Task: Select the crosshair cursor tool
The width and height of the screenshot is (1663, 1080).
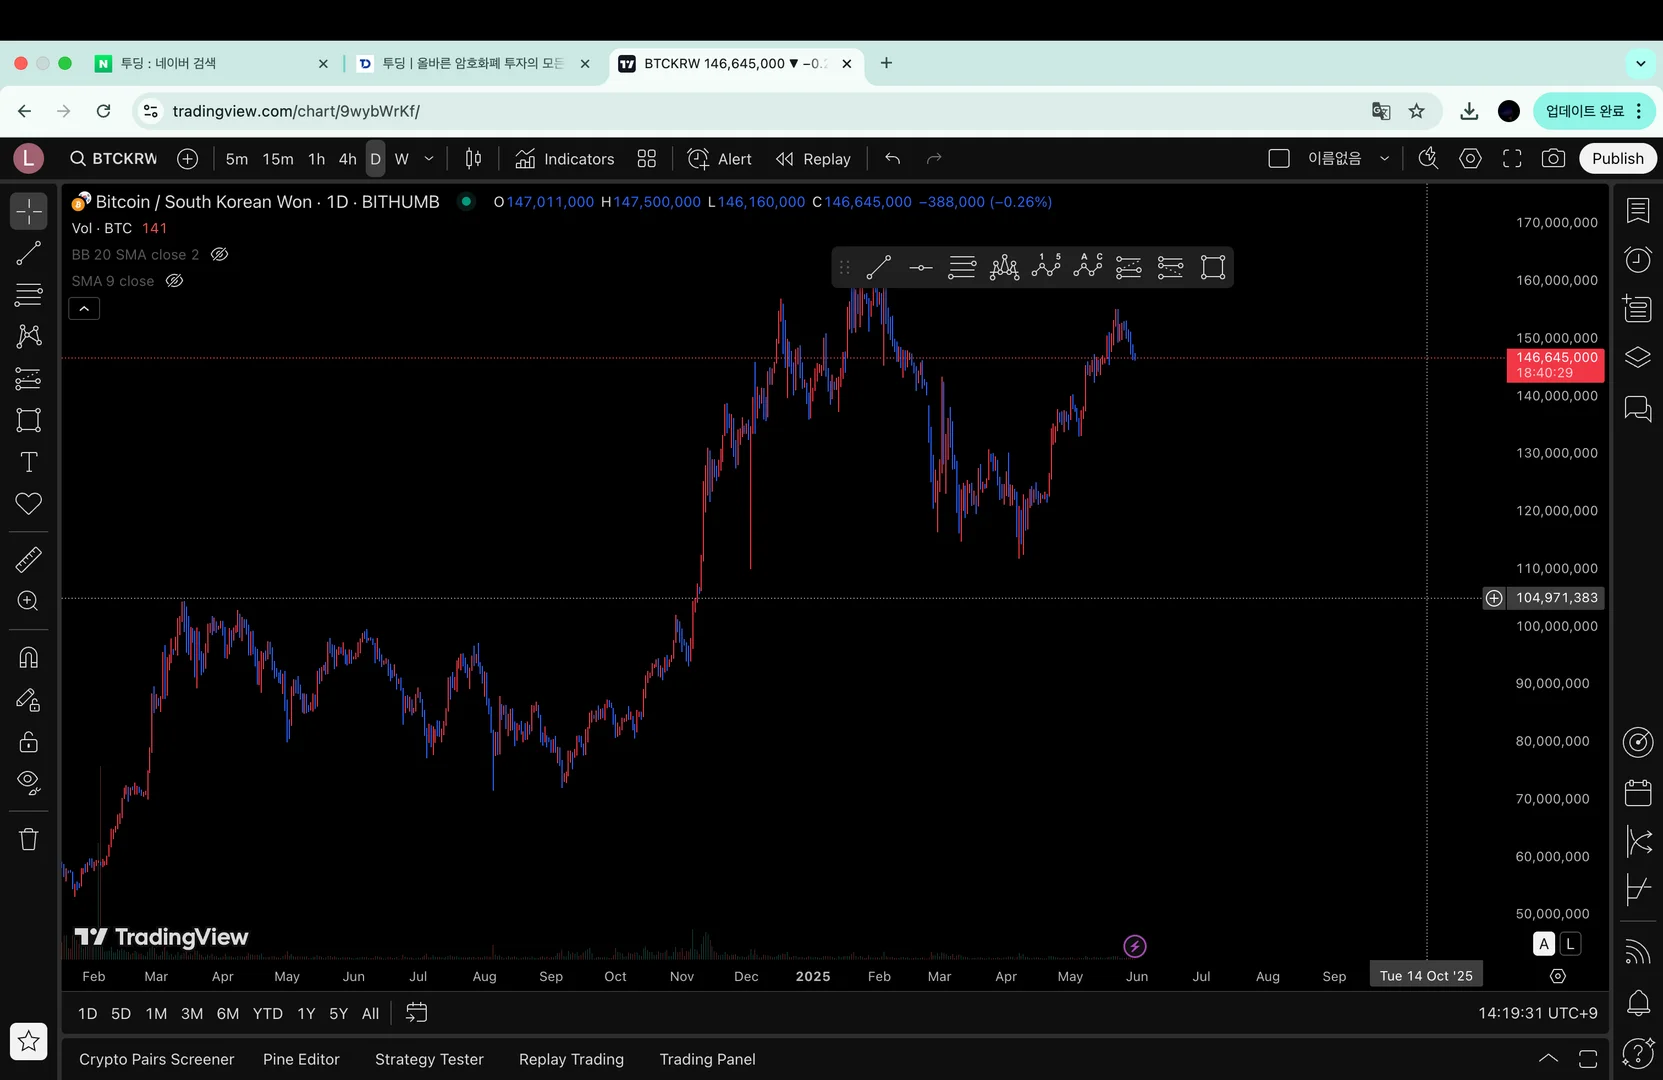Action: tap(29, 211)
